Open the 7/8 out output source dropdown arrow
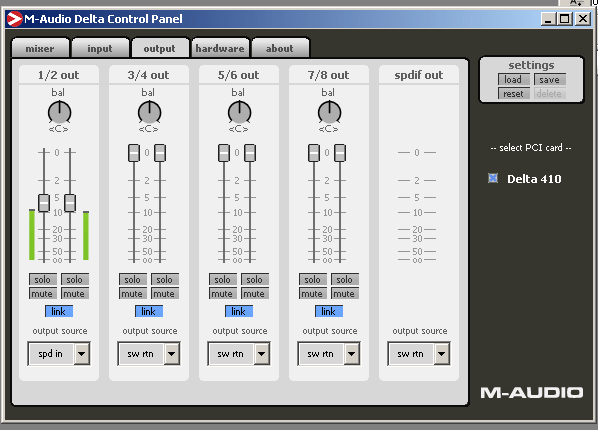598x430 pixels. [351, 354]
